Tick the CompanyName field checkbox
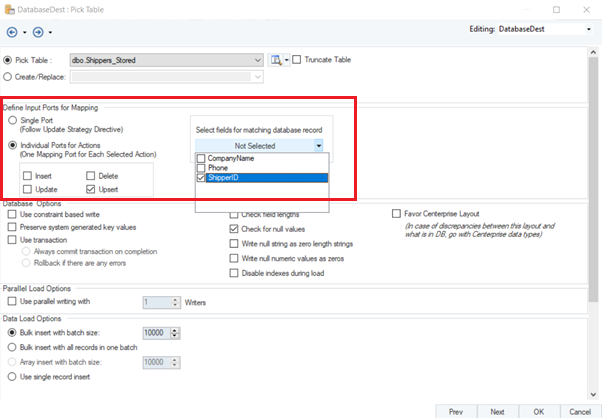The image size is (602, 418). point(202,159)
